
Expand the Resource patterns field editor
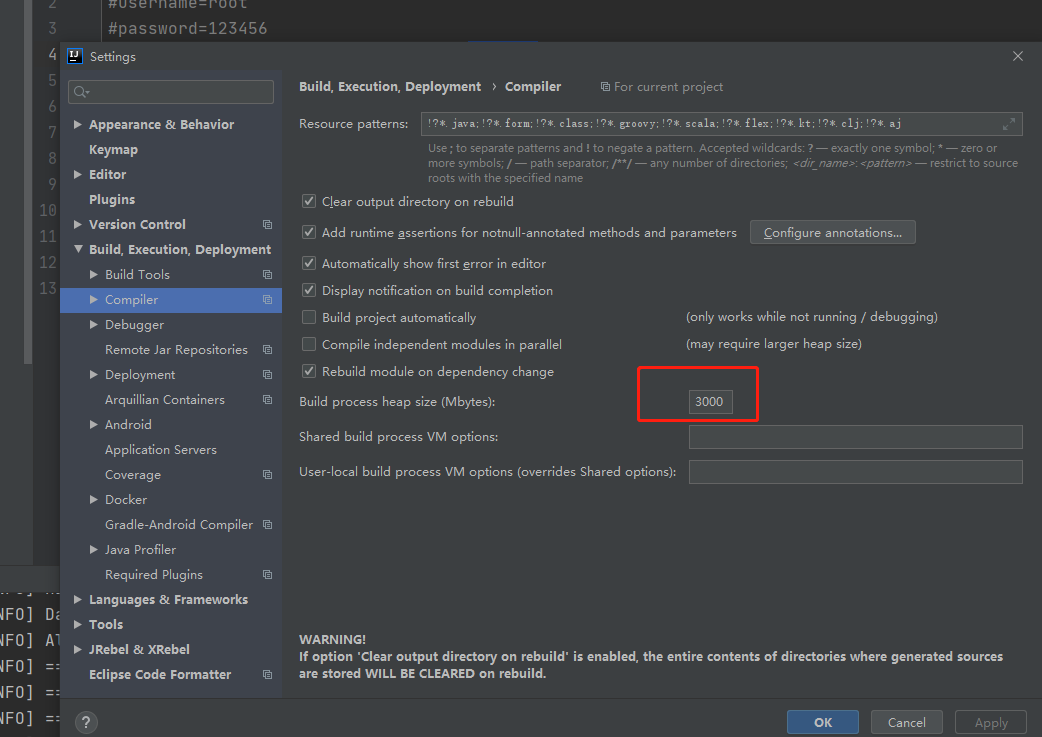(1009, 124)
